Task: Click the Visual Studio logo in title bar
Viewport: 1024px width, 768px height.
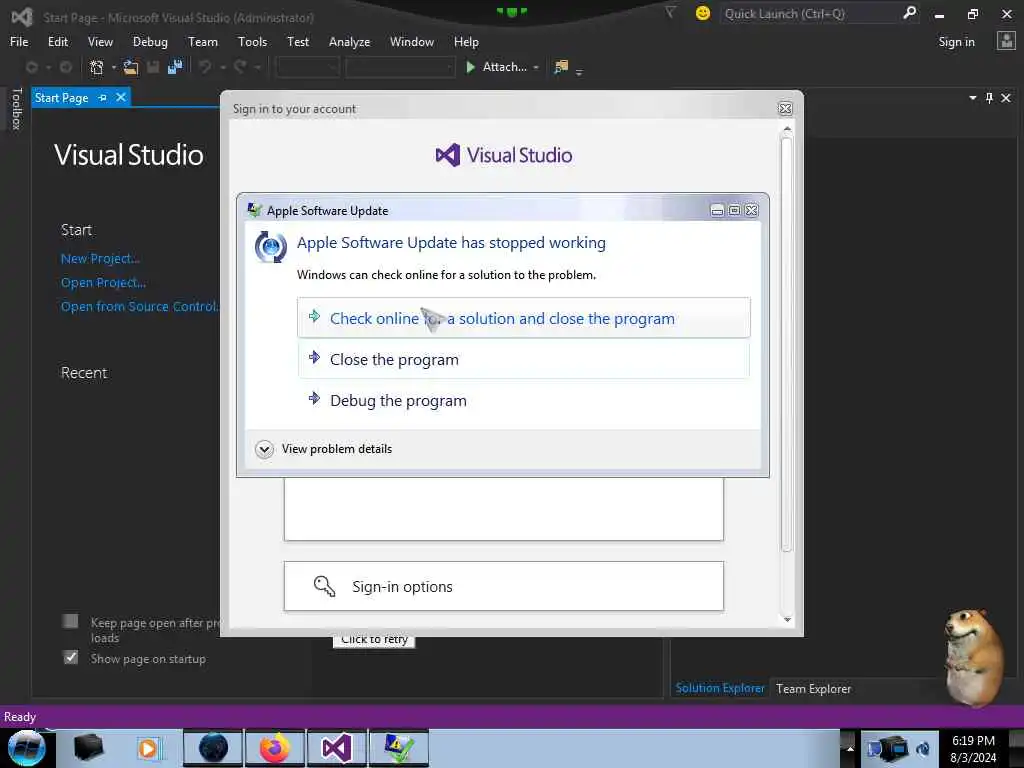Action: tap(22, 17)
